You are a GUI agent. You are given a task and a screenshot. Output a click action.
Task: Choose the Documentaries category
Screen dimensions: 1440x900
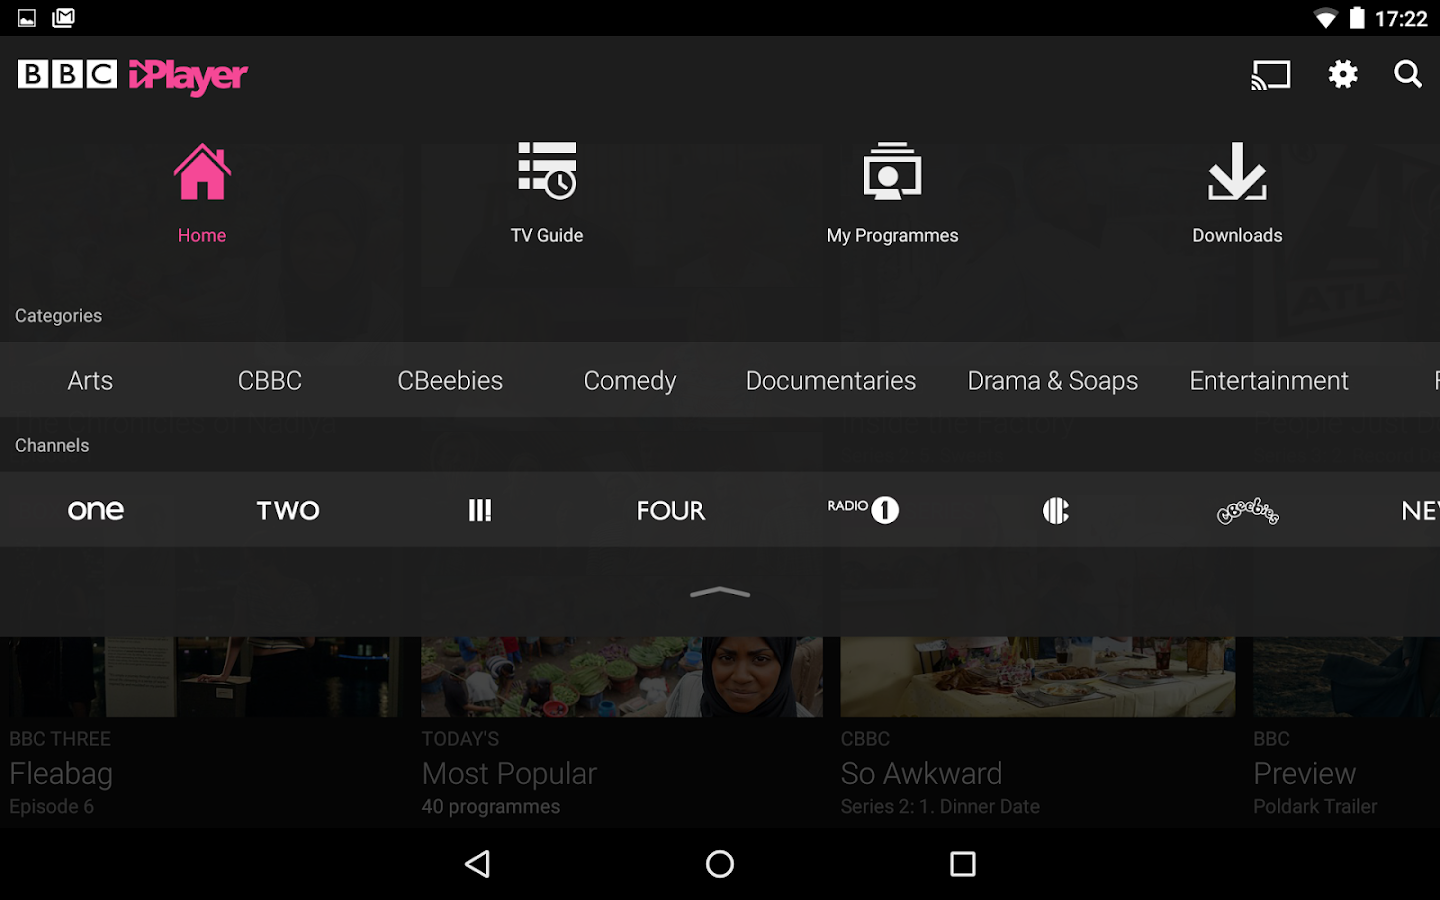[x=831, y=380]
